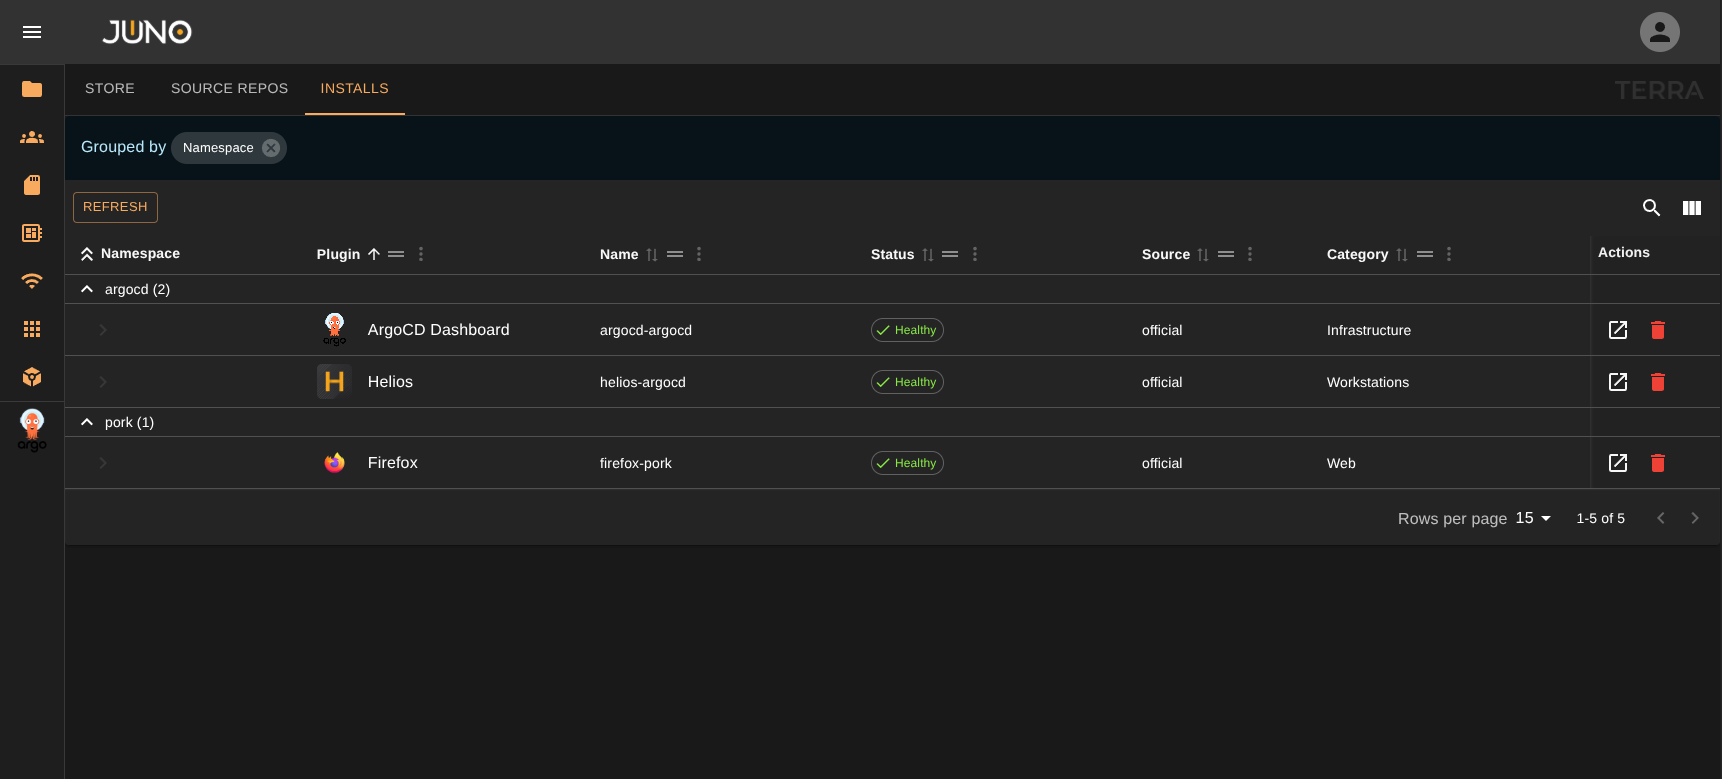Open the Name column options menu
The height and width of the screenshot is (779, 1722).
[x=699, y=254]
